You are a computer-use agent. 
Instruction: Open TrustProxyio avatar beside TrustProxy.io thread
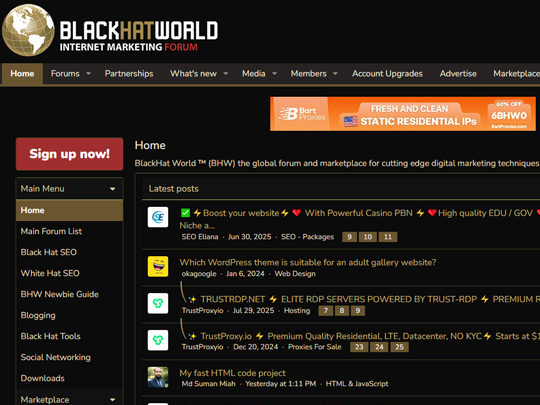158,340
